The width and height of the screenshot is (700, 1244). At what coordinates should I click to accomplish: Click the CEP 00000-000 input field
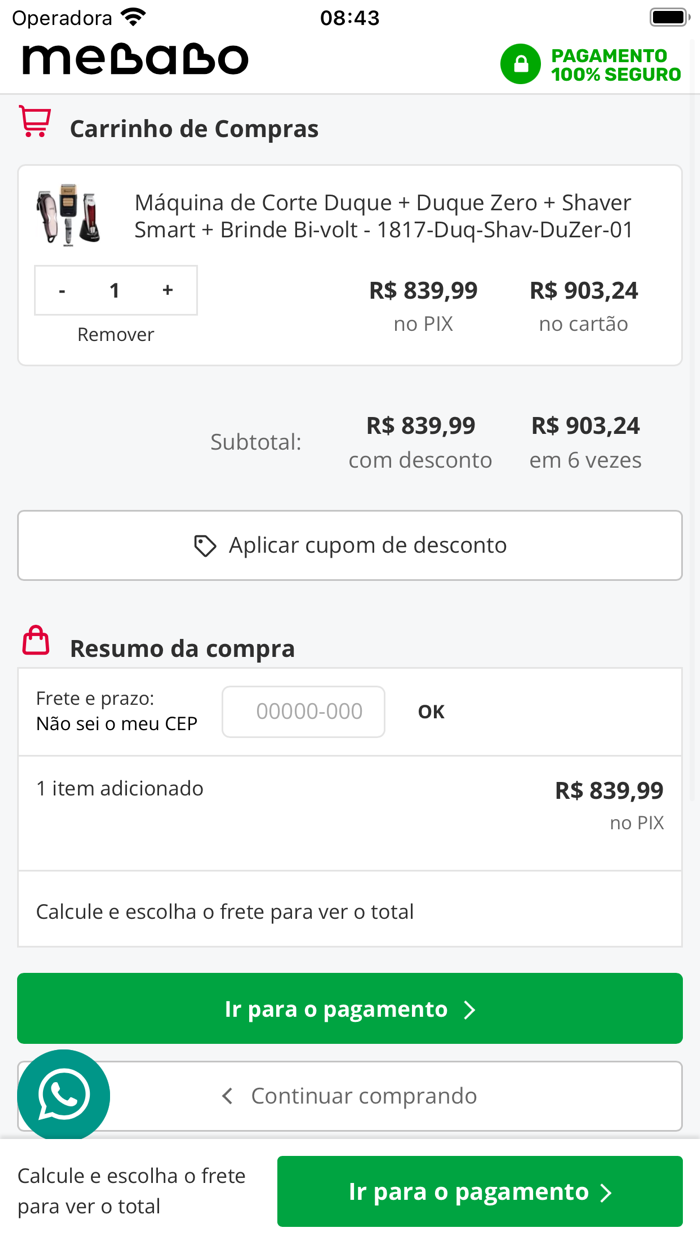303,711
